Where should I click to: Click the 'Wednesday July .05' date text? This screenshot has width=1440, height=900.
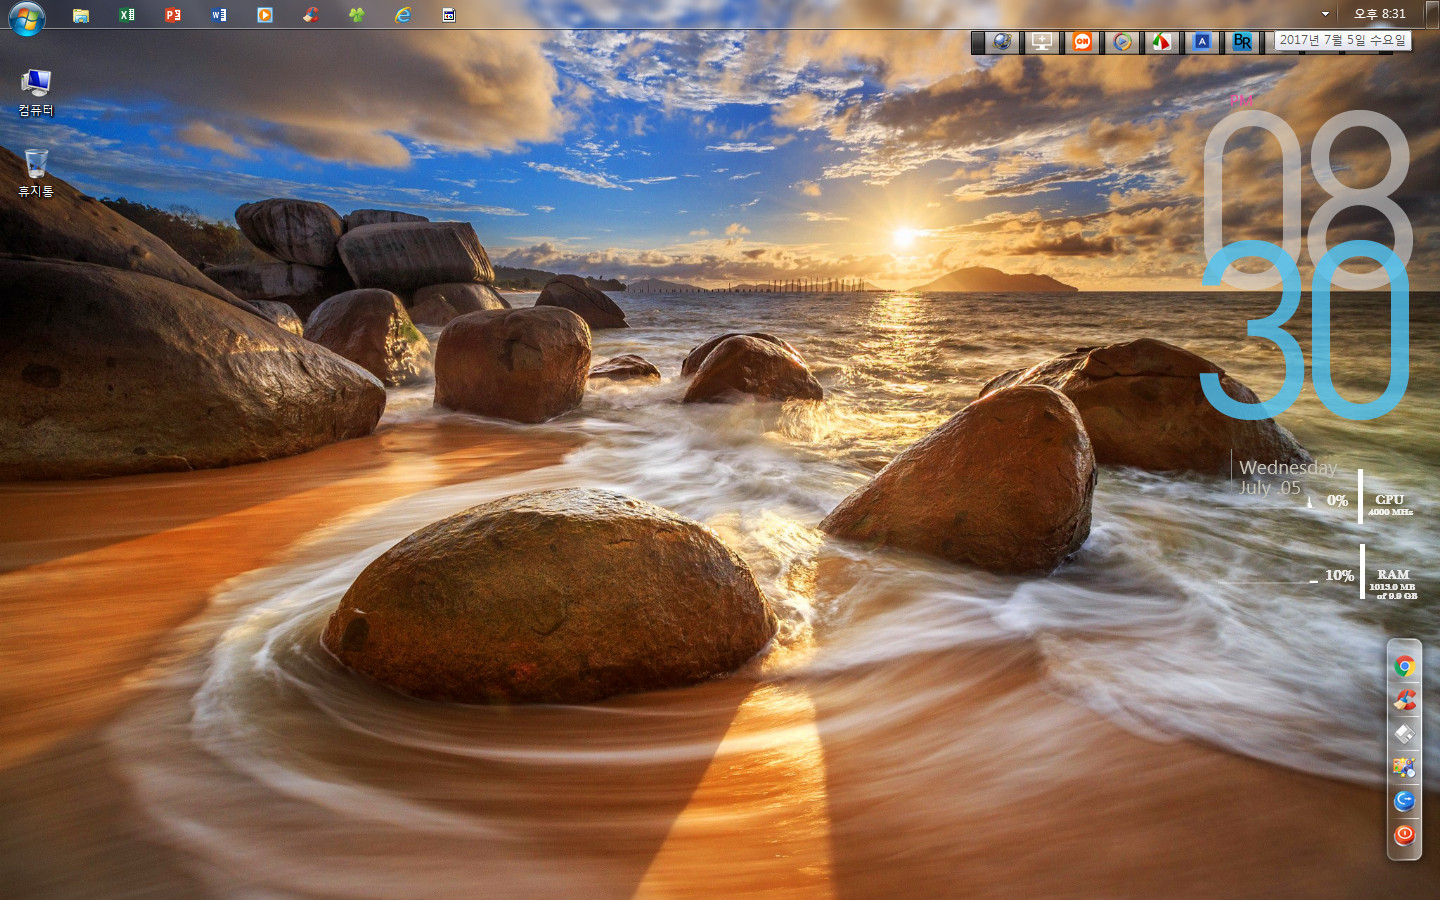tap(1287, 478)
